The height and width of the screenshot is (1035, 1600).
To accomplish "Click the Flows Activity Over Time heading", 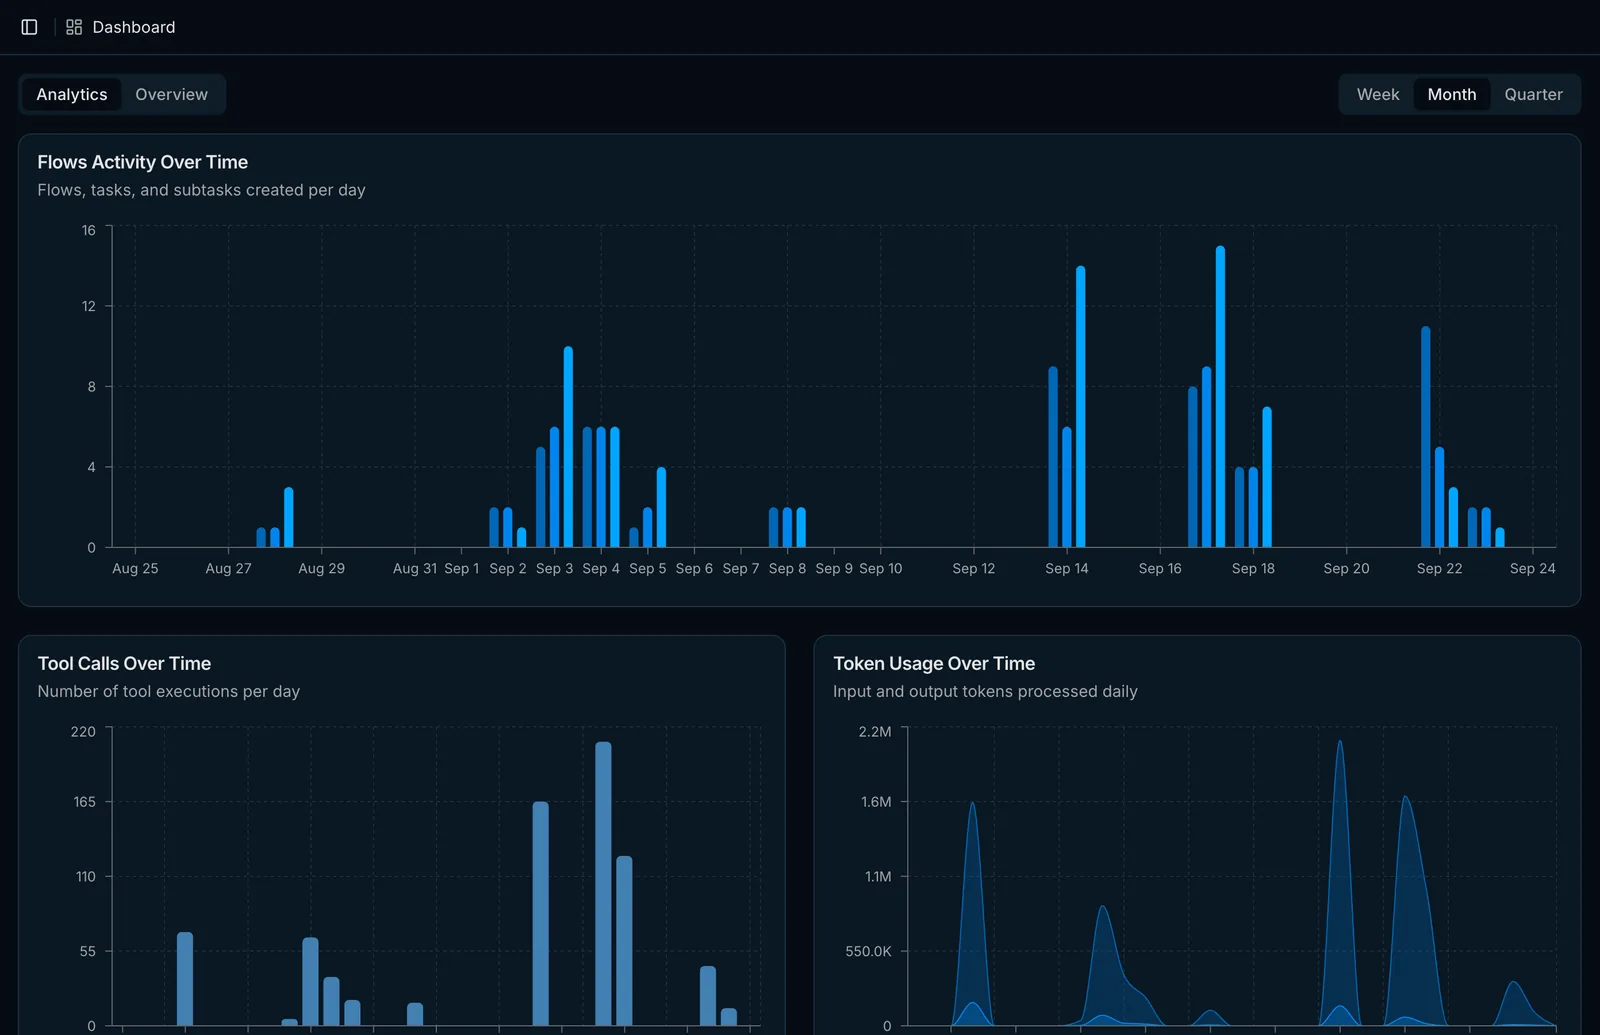I will coord(143,162).
